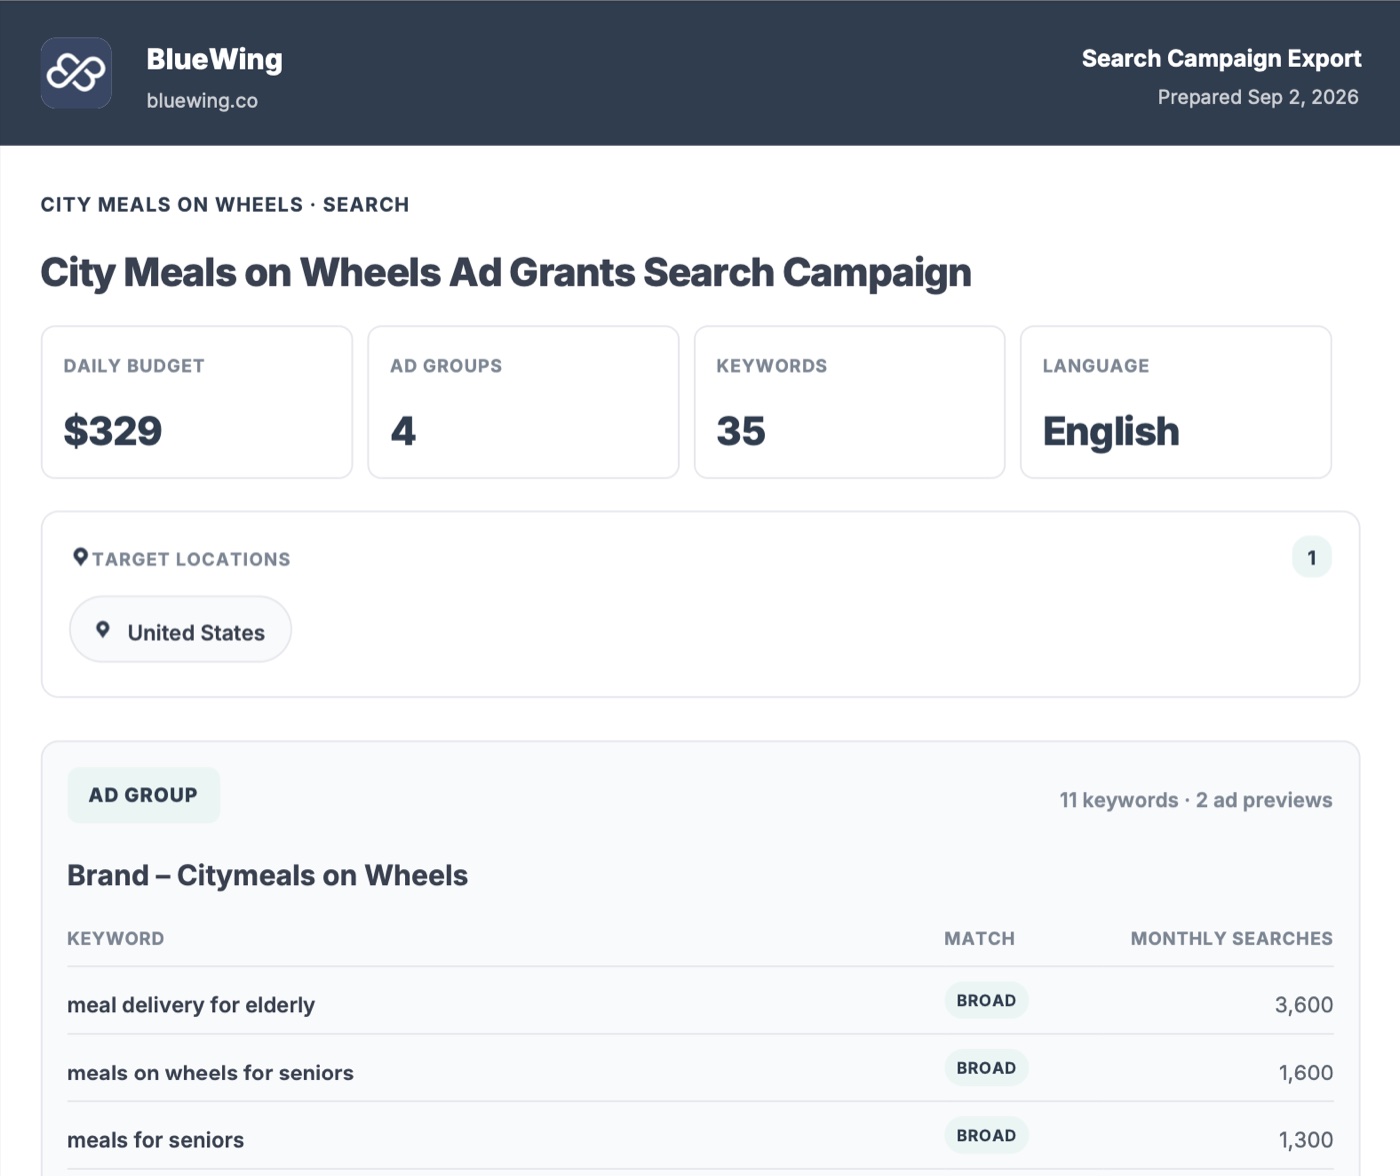
Task: Click the BlueWing brand name
Action: [214, 59]
